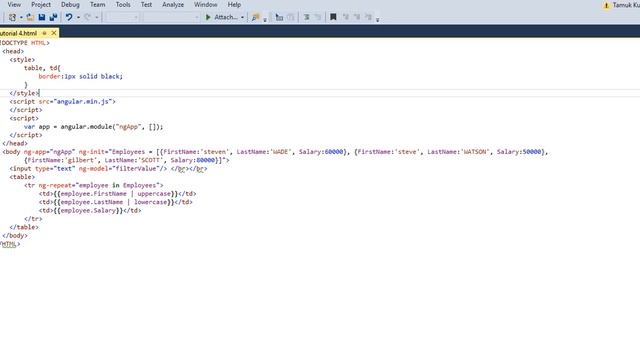Open the View menu
This screenshot has width=640, height=360.
[14, 4]
